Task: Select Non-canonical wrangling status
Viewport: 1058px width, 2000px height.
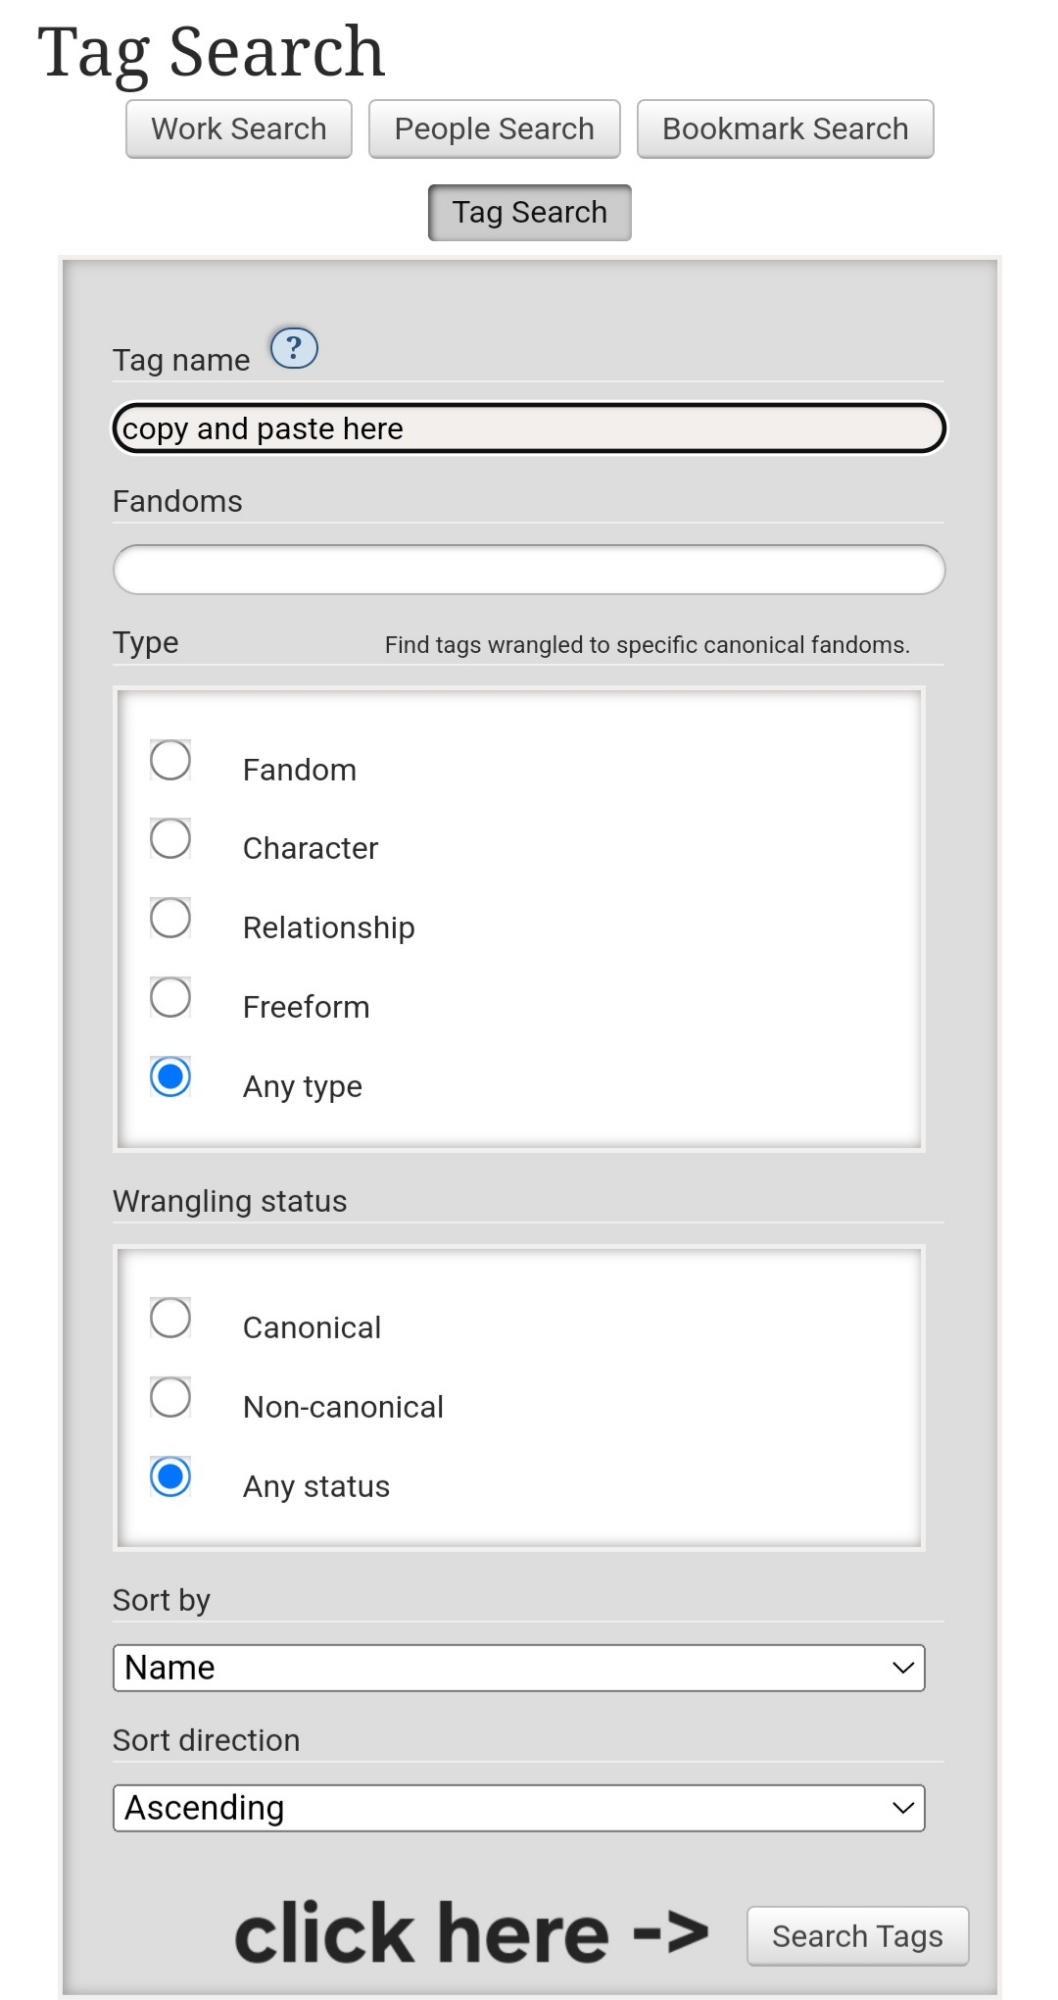Action: point(170,1397)
